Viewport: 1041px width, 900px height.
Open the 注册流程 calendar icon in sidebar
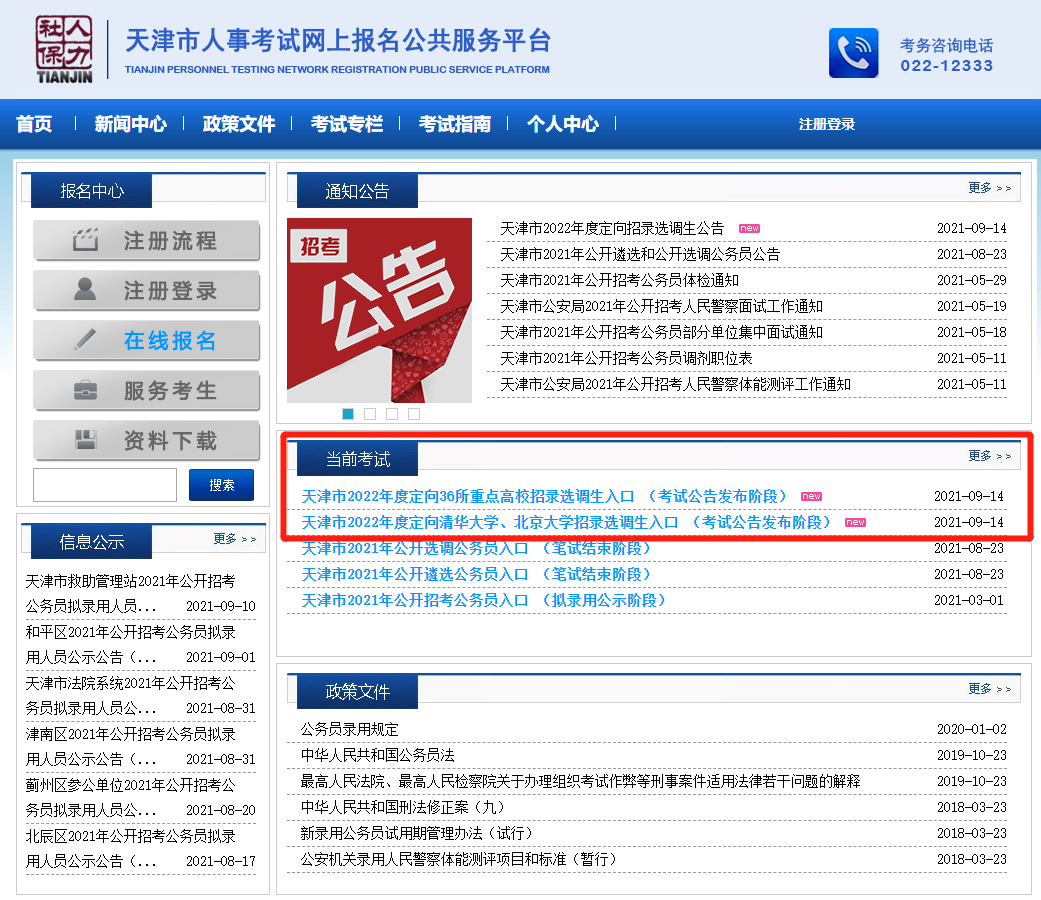pyautogui.click(x=88, y=241)
